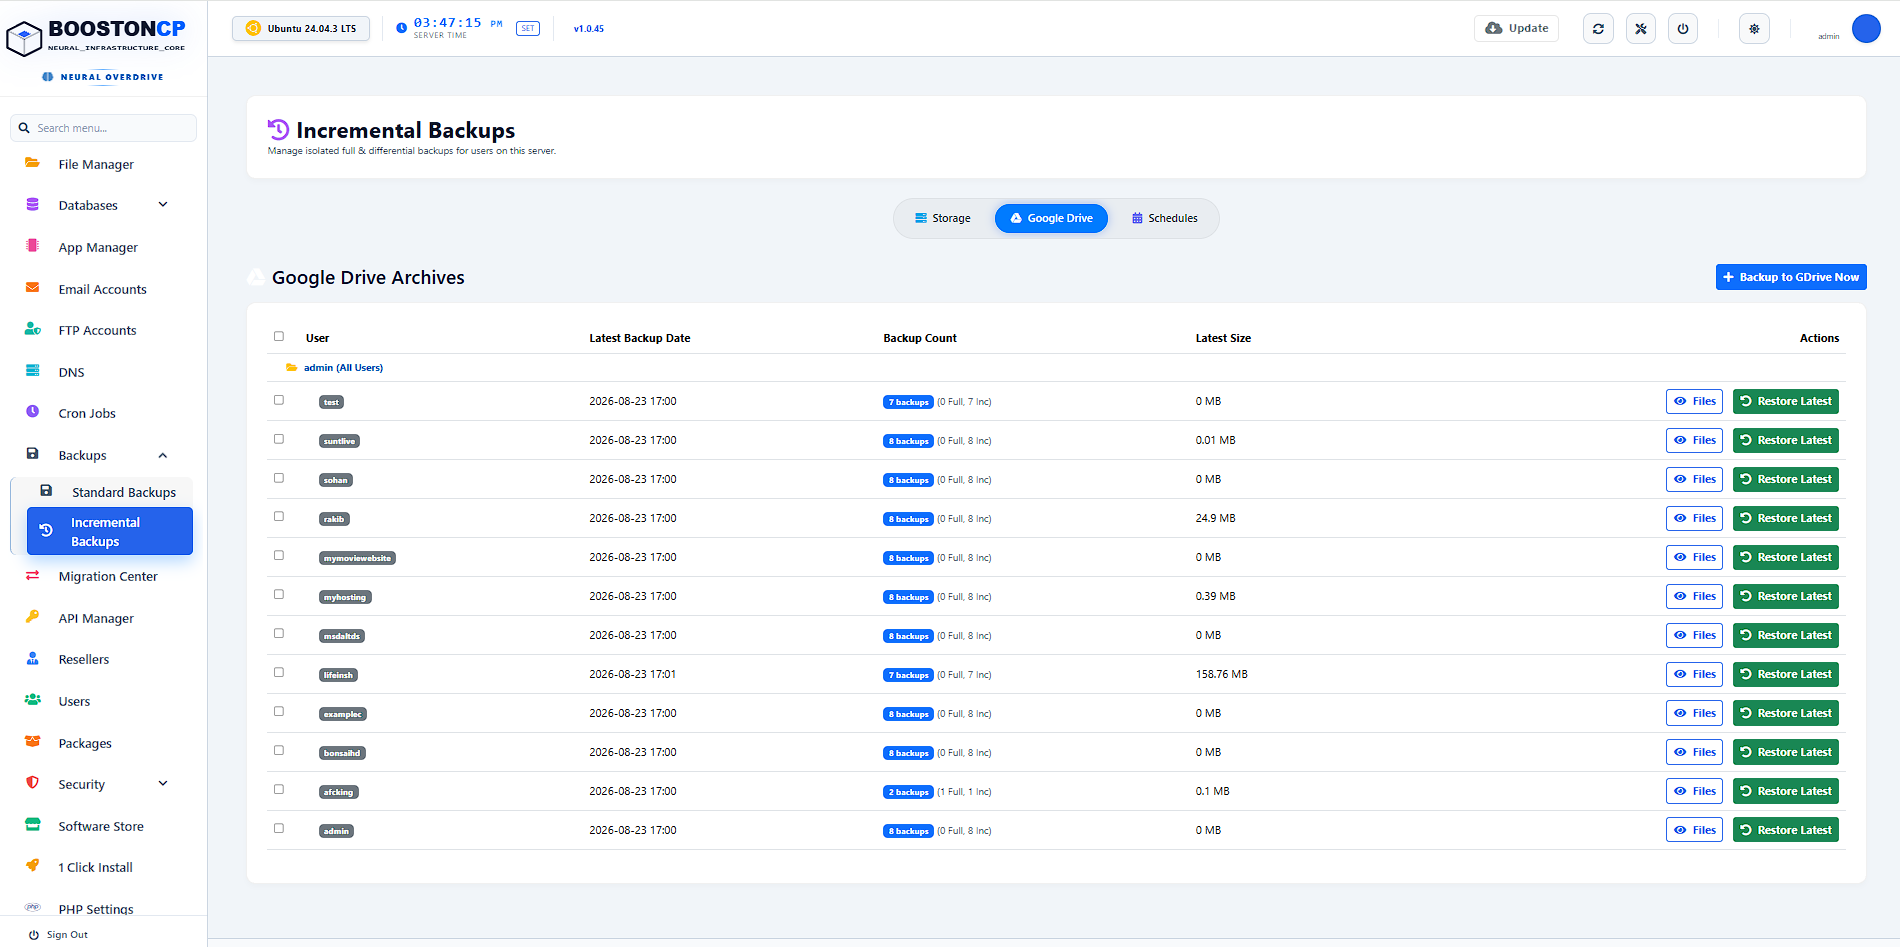Check the checkbox for user rakib
Image resolution: width=1900 pixels, height=947 pixels.
point(279,517)
